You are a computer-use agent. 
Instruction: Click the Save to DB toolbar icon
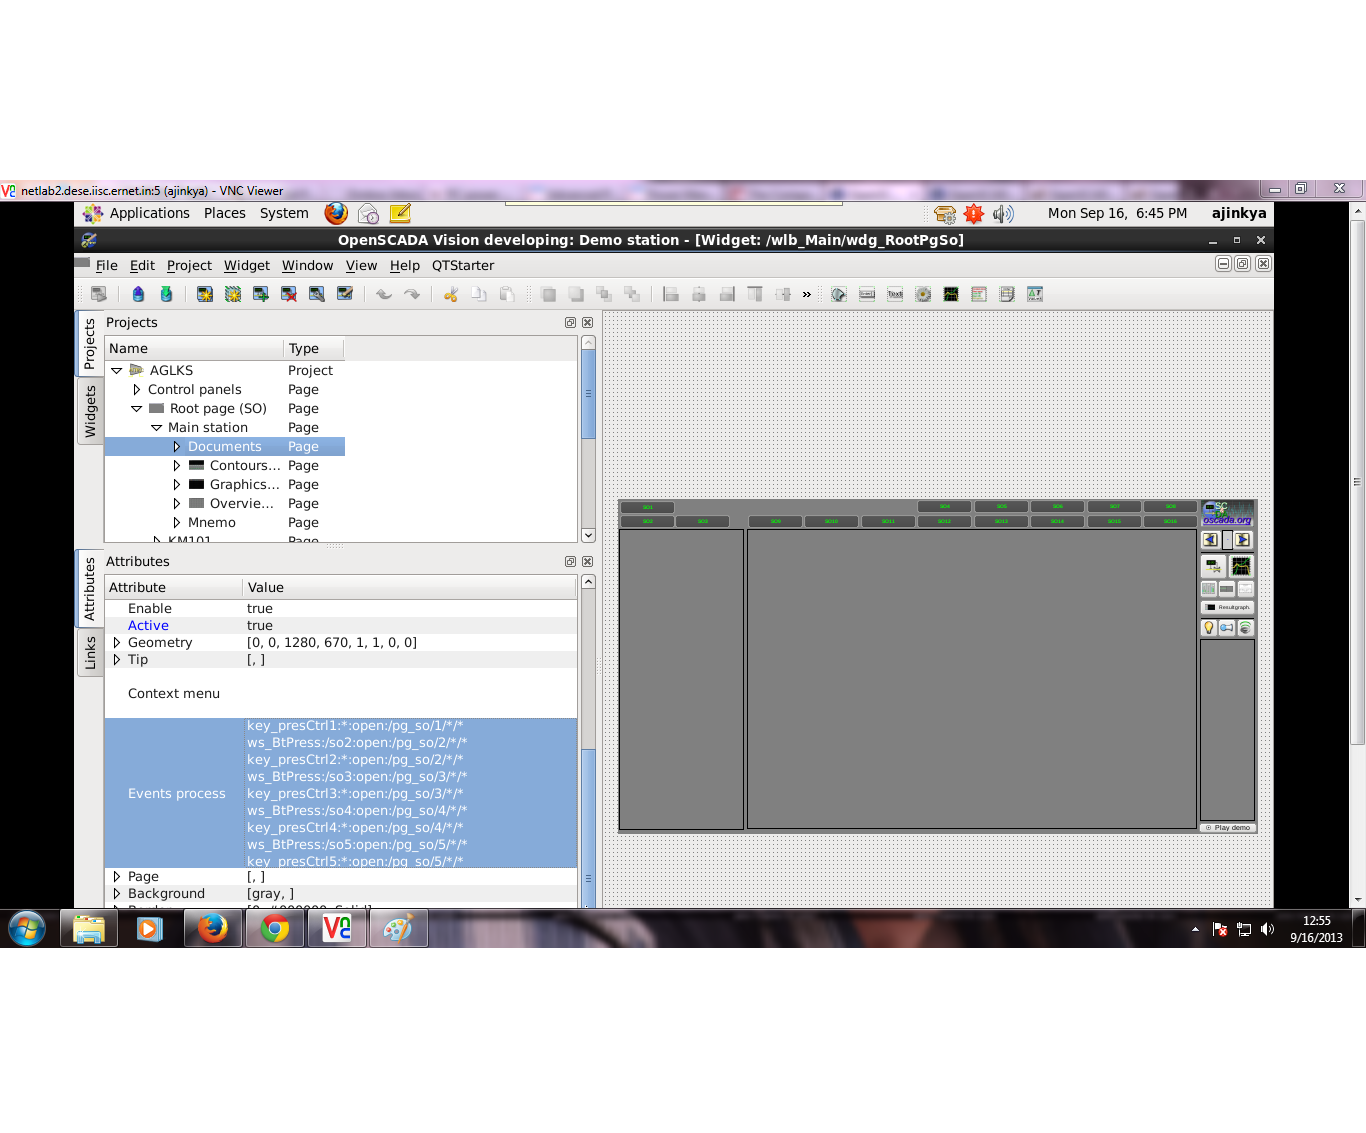point(166,294)
